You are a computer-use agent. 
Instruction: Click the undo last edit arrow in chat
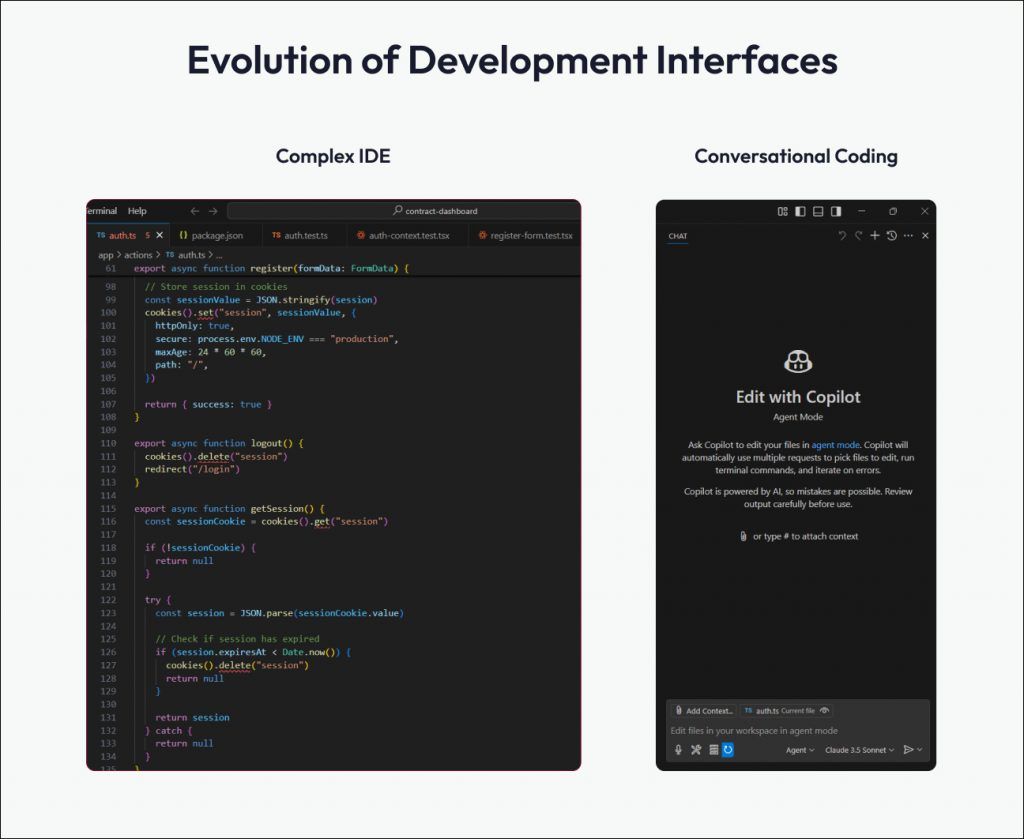(842, 236)
